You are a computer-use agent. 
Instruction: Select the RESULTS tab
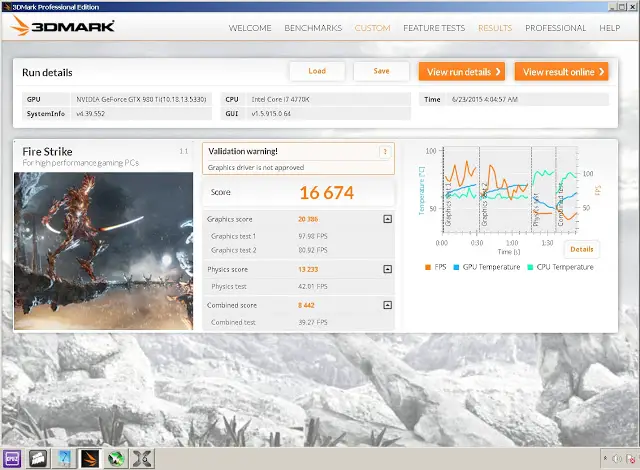coord(495,28)
